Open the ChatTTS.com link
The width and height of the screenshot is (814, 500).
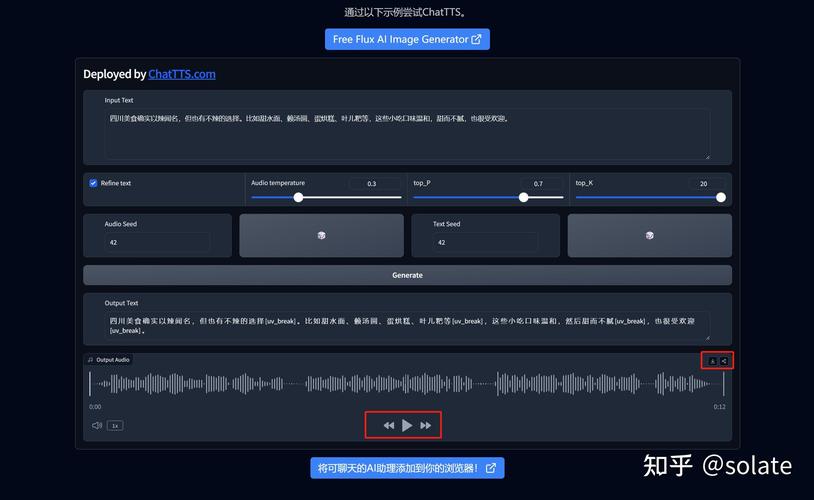pos(182,74)
